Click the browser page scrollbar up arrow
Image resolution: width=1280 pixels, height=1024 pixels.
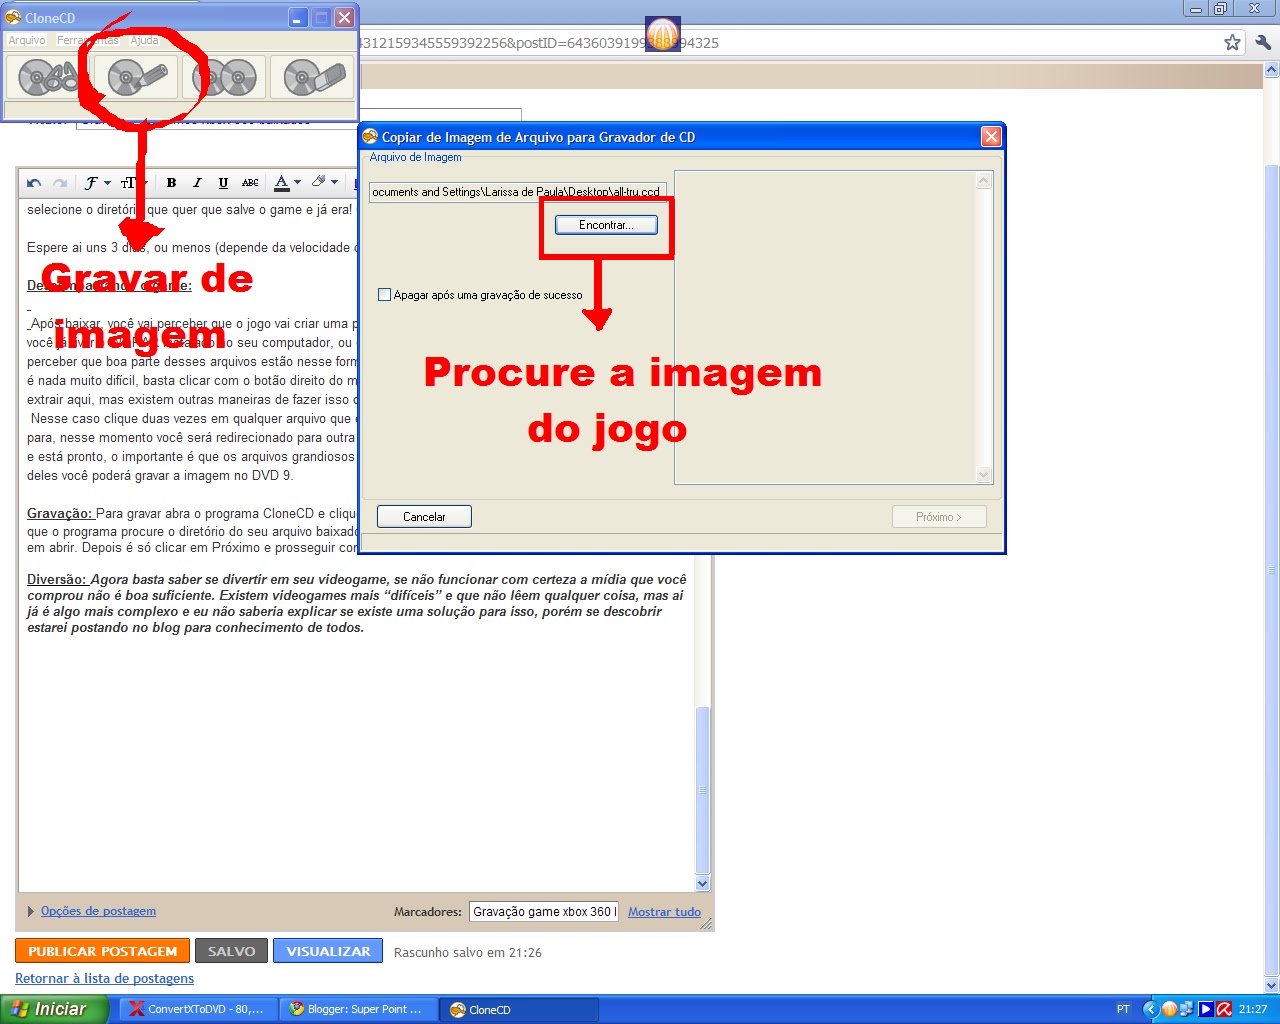(x=1272, y=70)
